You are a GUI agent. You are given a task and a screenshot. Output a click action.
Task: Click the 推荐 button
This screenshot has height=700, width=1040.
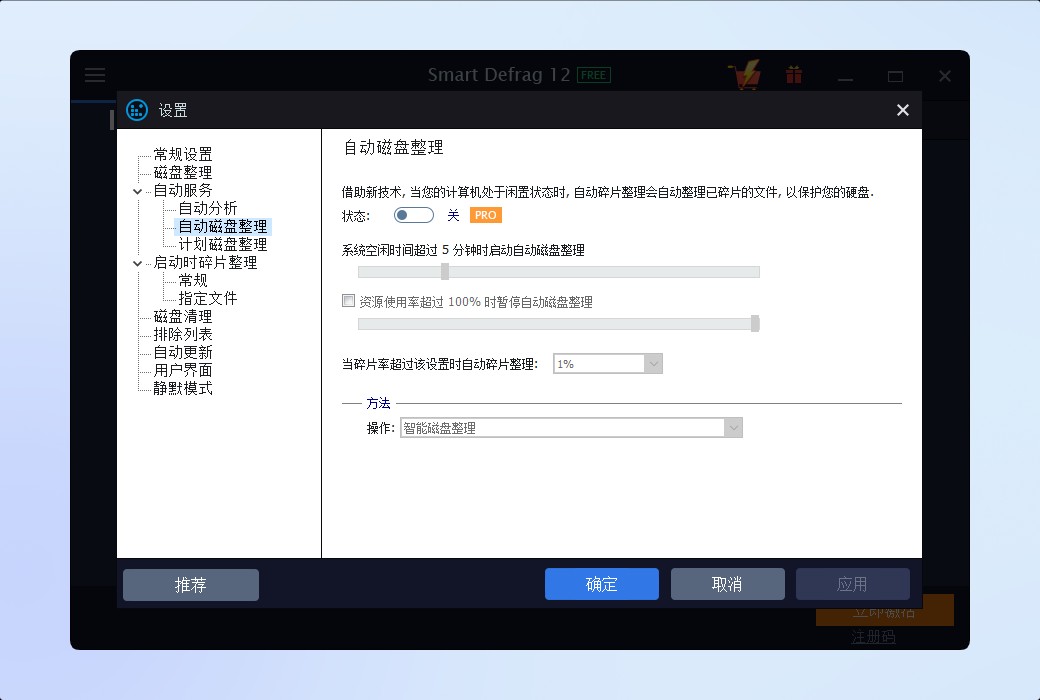pos(191,585)
